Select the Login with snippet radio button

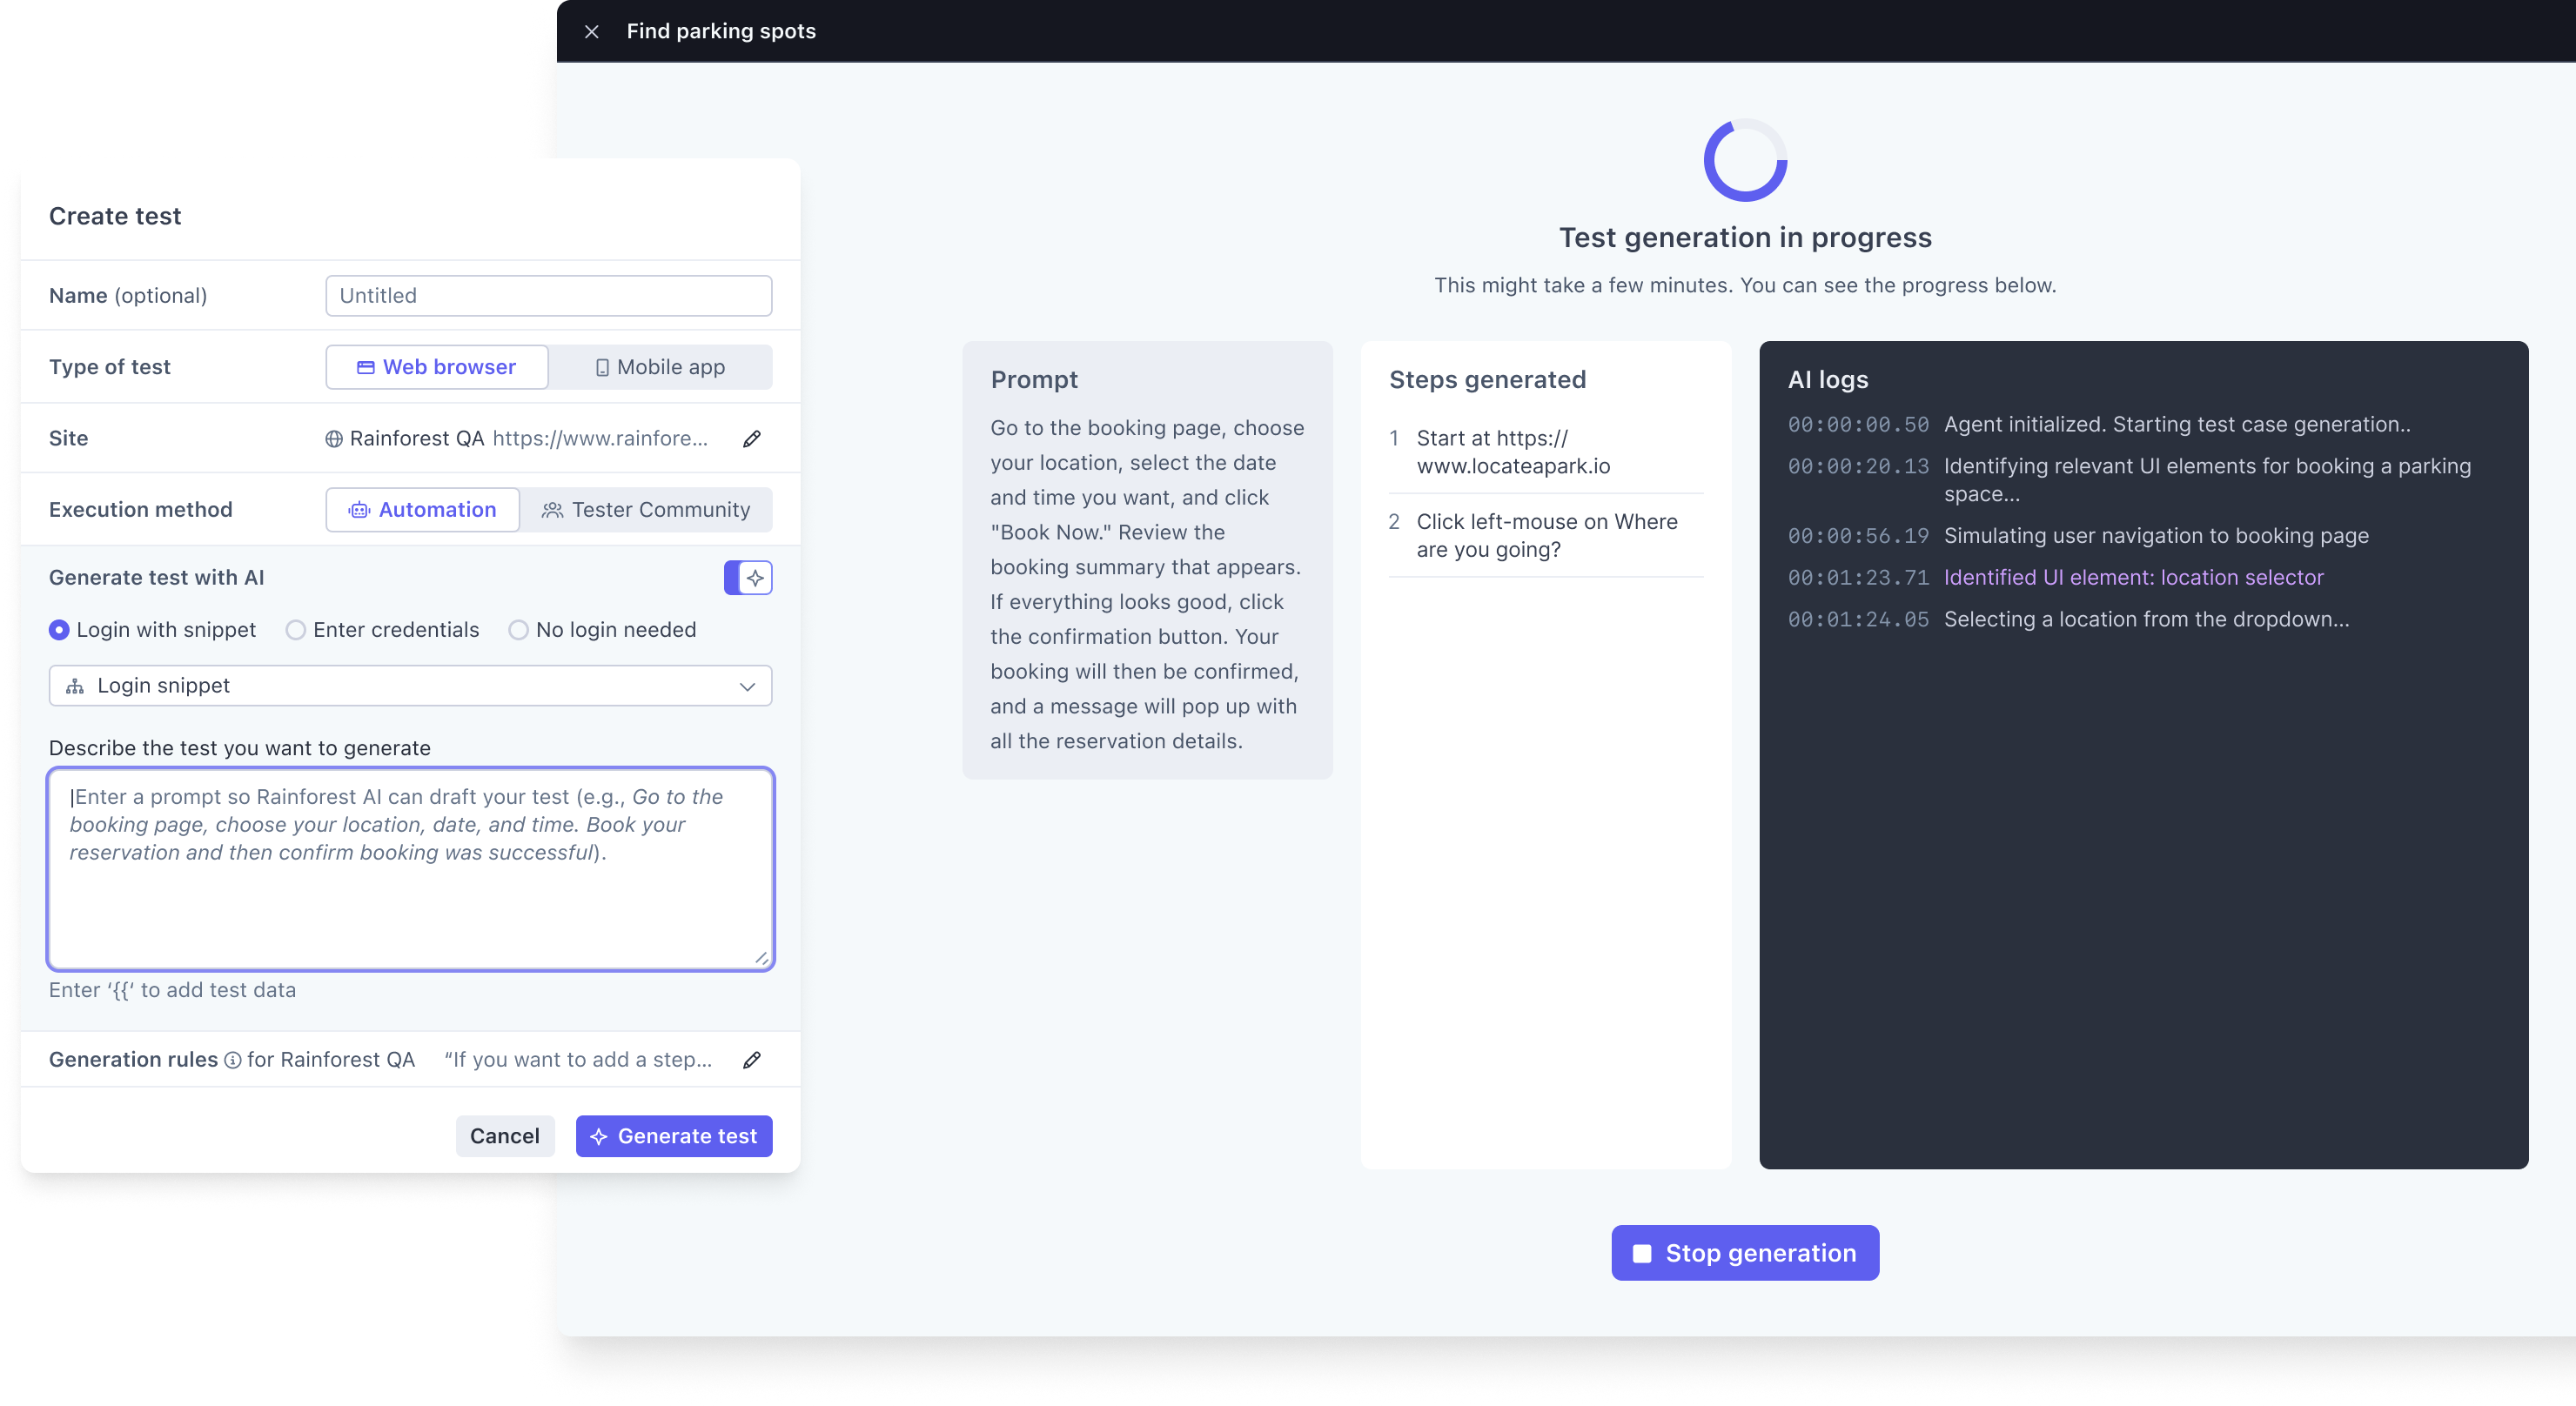click(59, 630)
